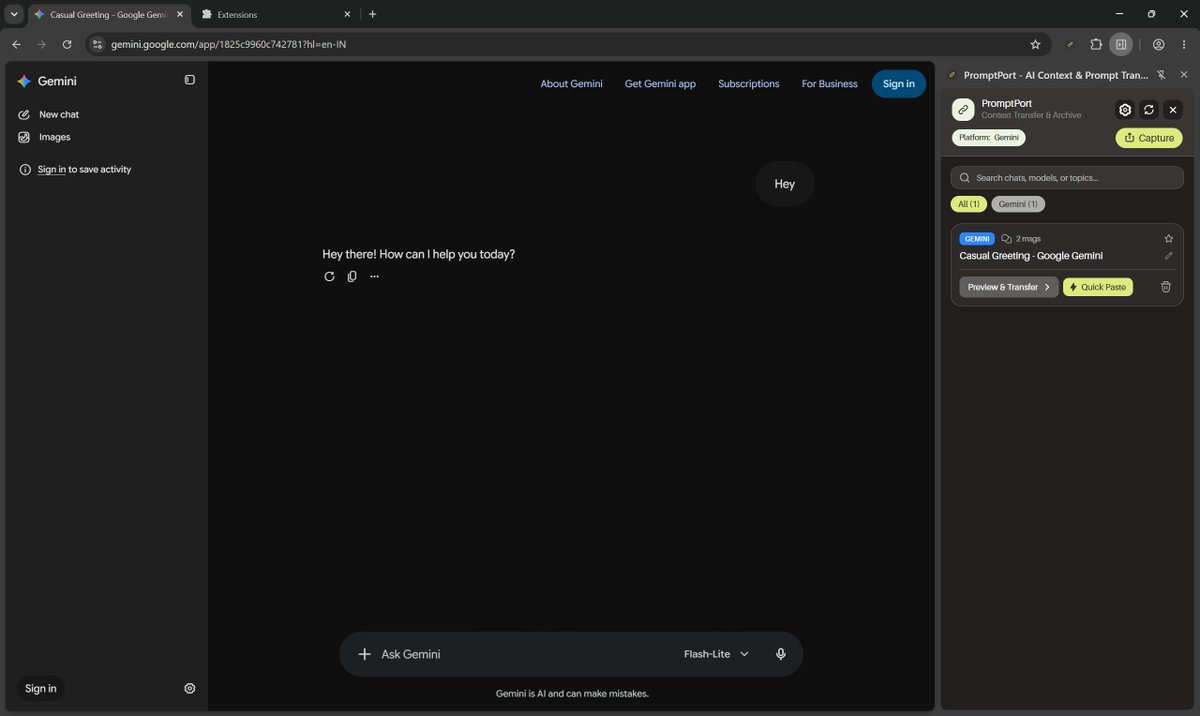Viewport: 1200px width, 716px height.
Task: Open the Flash-Lite model dropdown
Action: 716,654
